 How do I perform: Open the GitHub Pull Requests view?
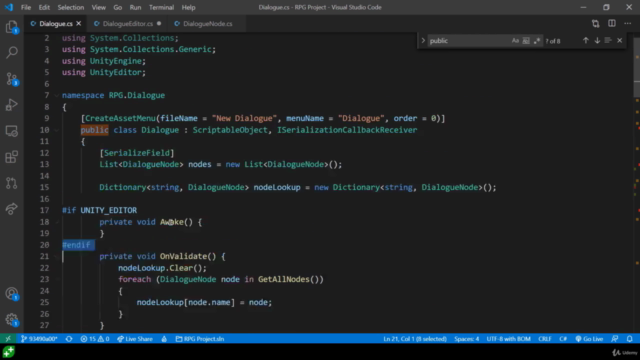(x=11, y=183)
